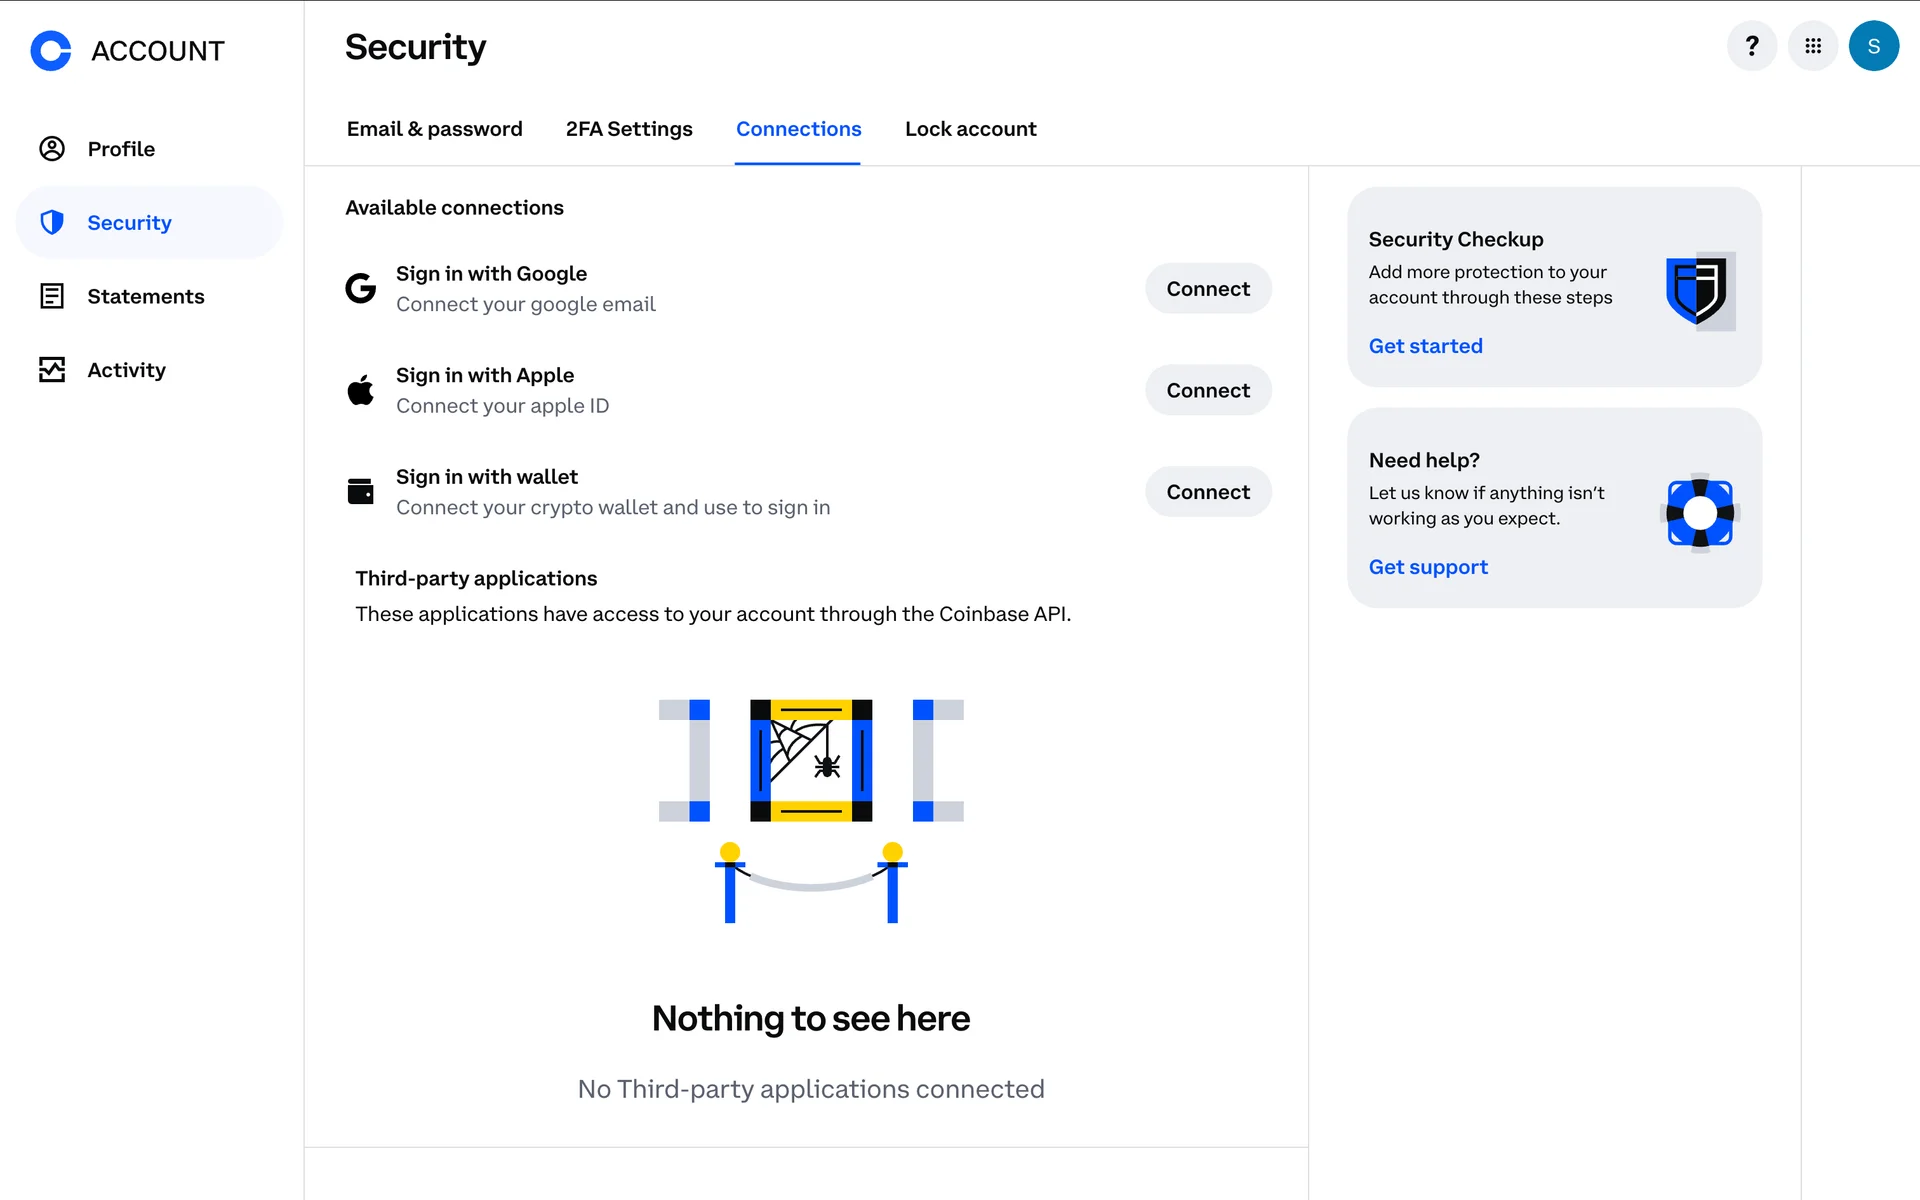
Task: Connect your crypto wallet sign in
Action: 1207,492
